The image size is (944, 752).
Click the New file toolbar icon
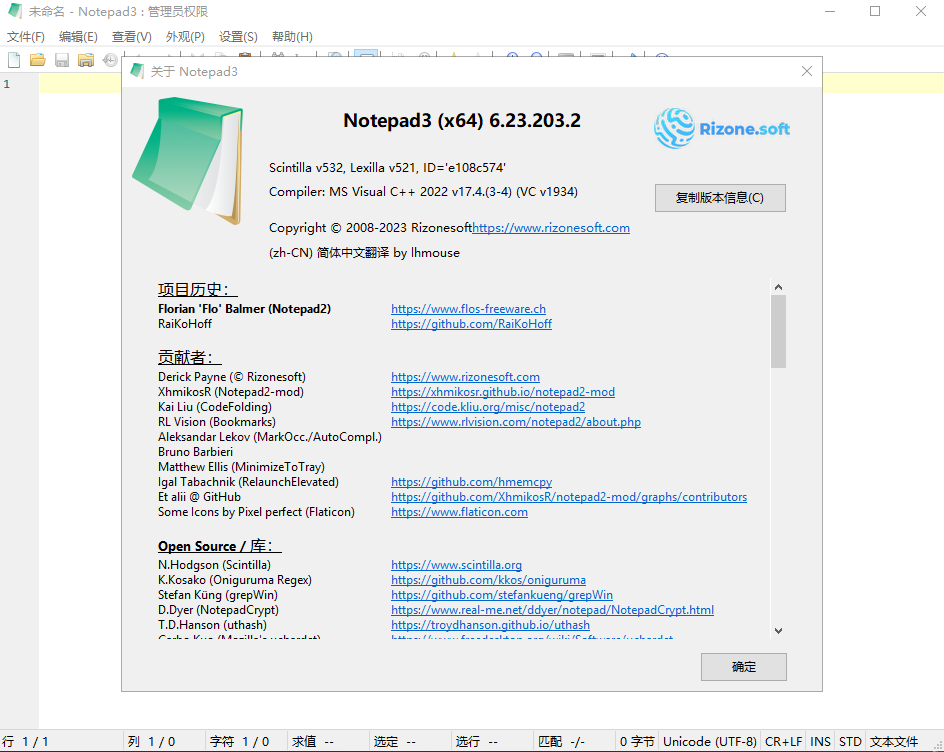click(13, 60)
